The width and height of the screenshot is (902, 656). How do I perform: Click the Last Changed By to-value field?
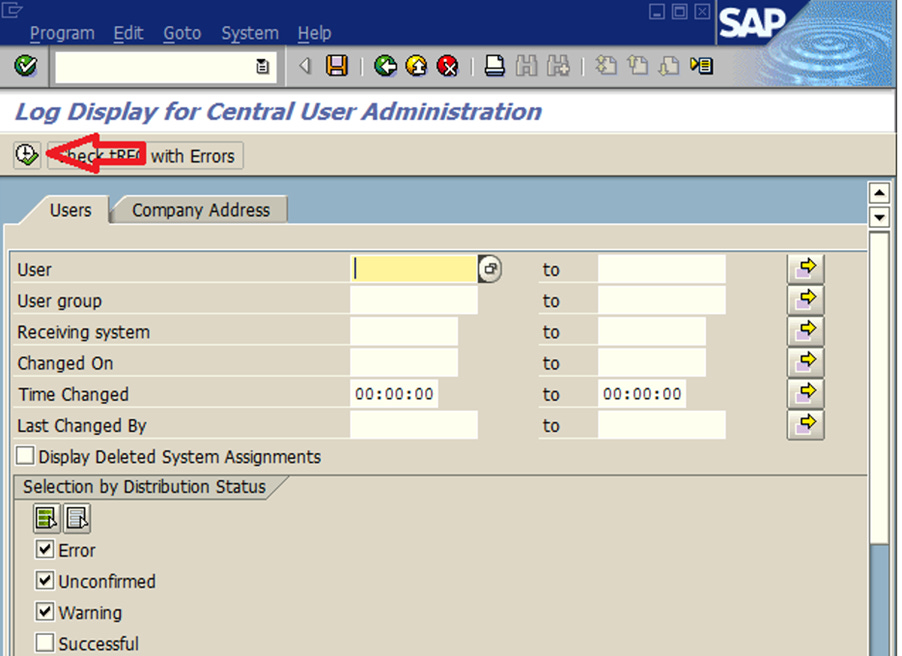[662, 425]
